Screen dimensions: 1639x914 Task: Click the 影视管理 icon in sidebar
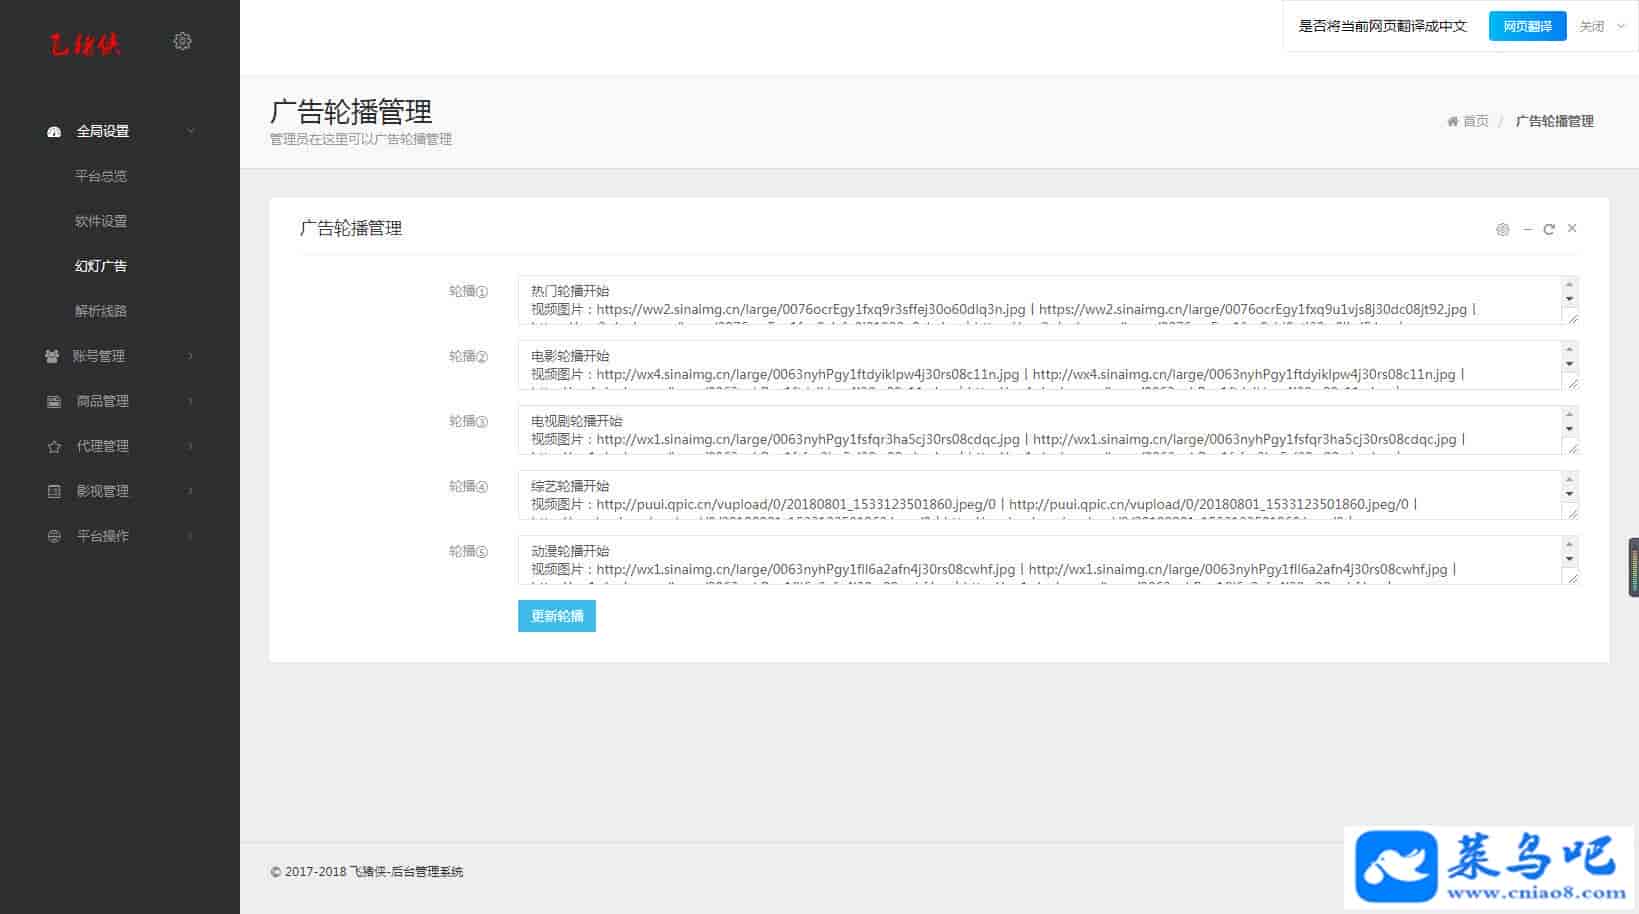point(54,491)
